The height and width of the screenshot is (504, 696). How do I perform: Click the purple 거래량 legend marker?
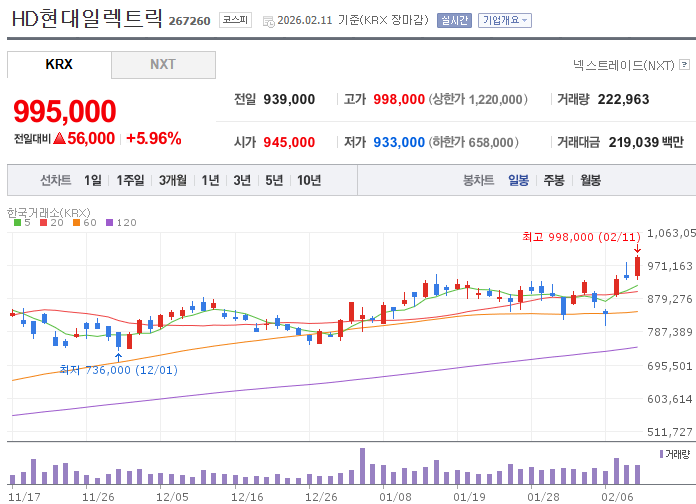661,454
